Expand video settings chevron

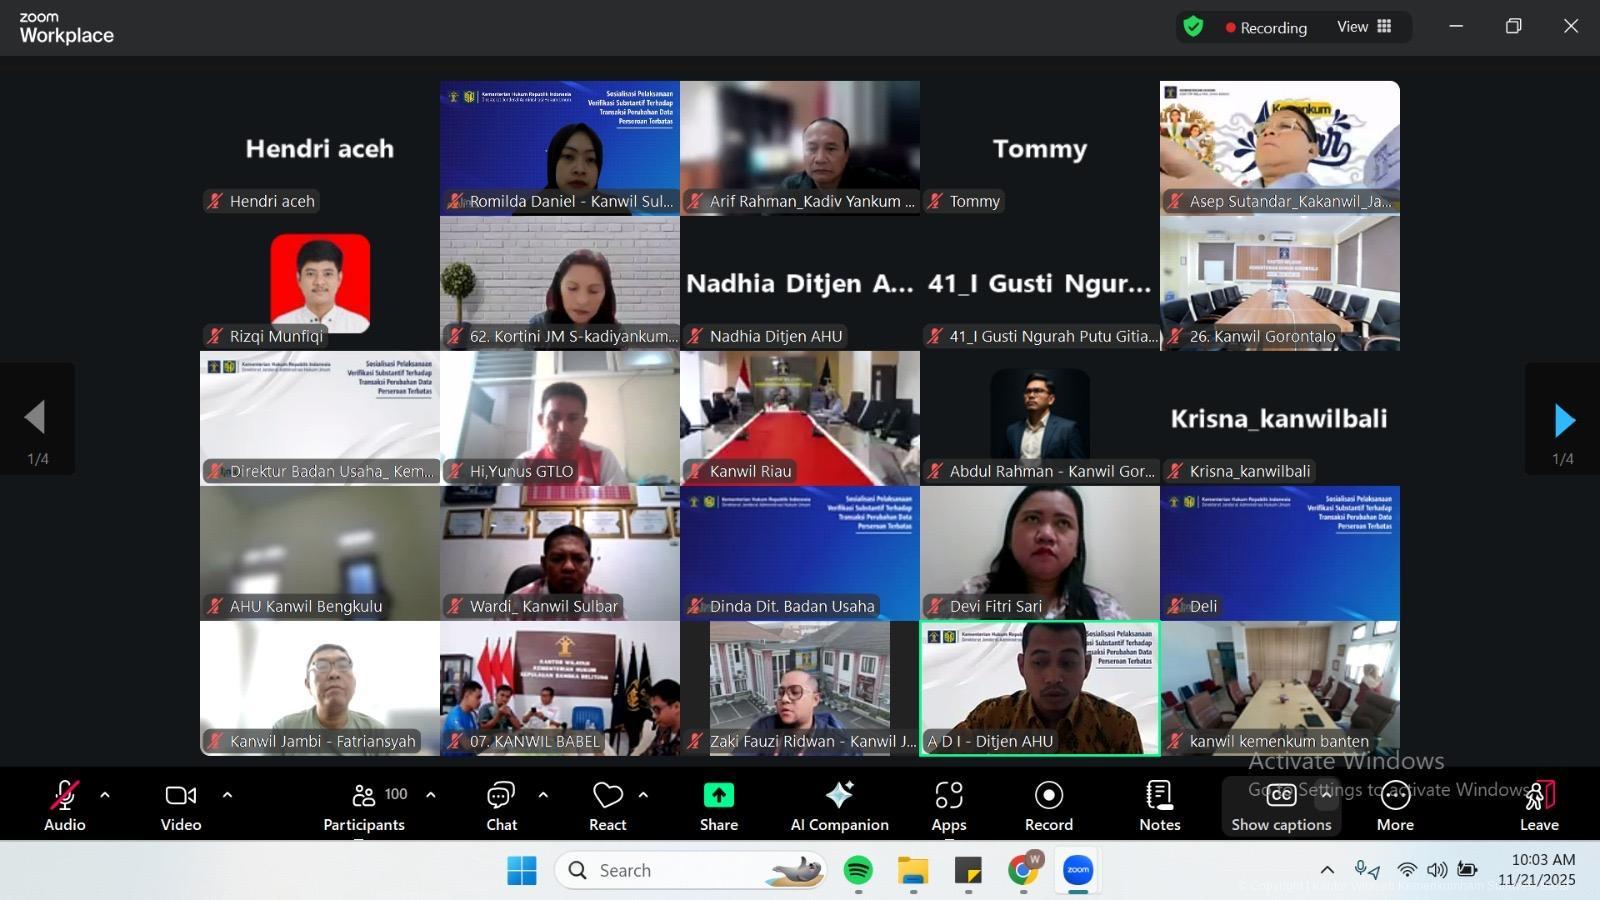227,795
